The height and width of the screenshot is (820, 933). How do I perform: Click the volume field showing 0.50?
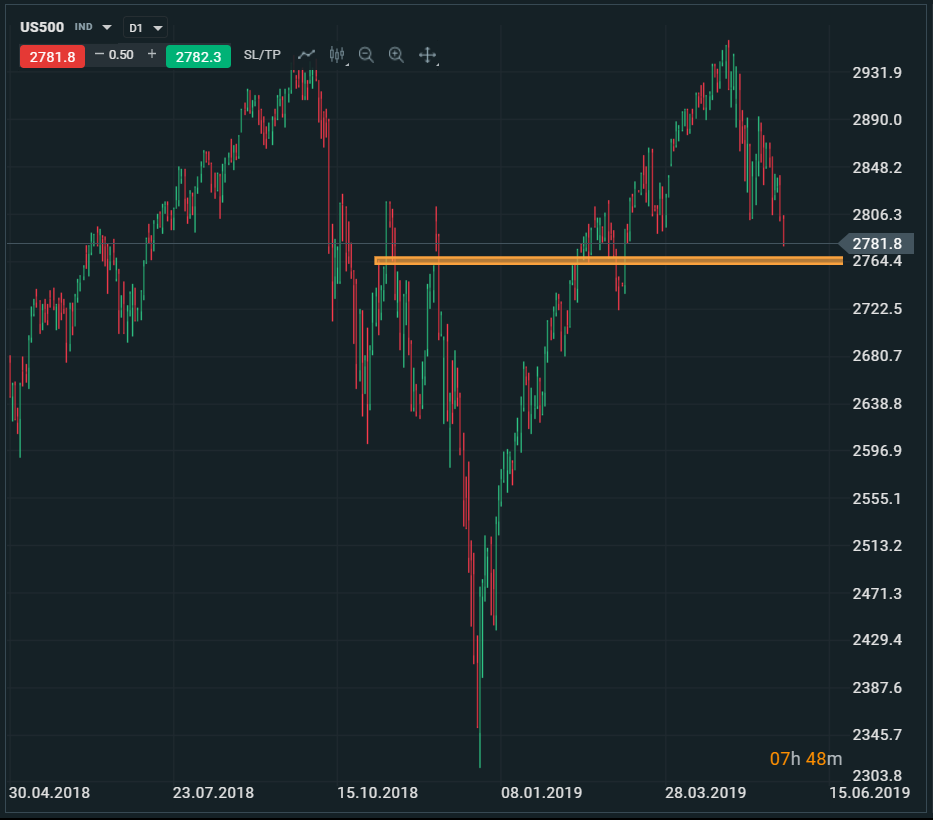[122, 55]
